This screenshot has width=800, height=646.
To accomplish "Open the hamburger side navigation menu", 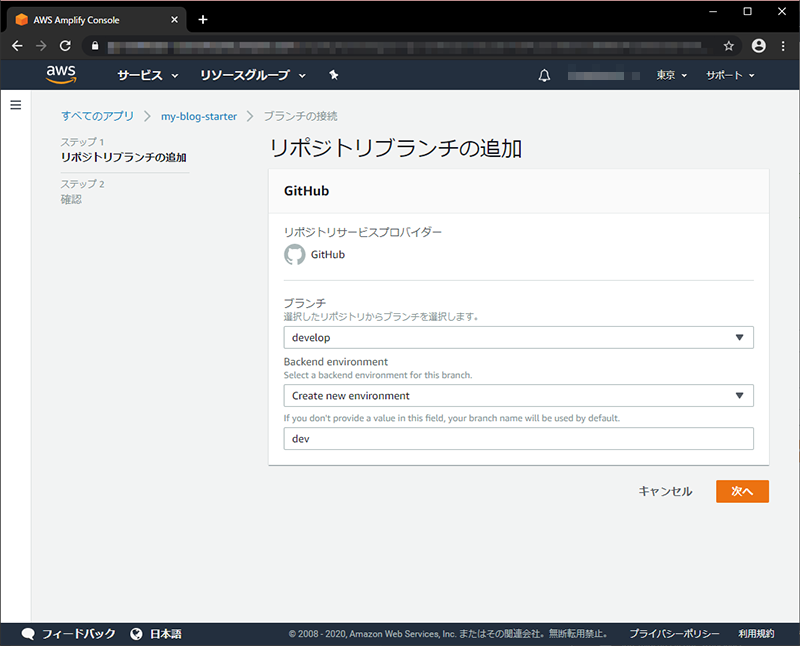I will (x=16, y=105).
